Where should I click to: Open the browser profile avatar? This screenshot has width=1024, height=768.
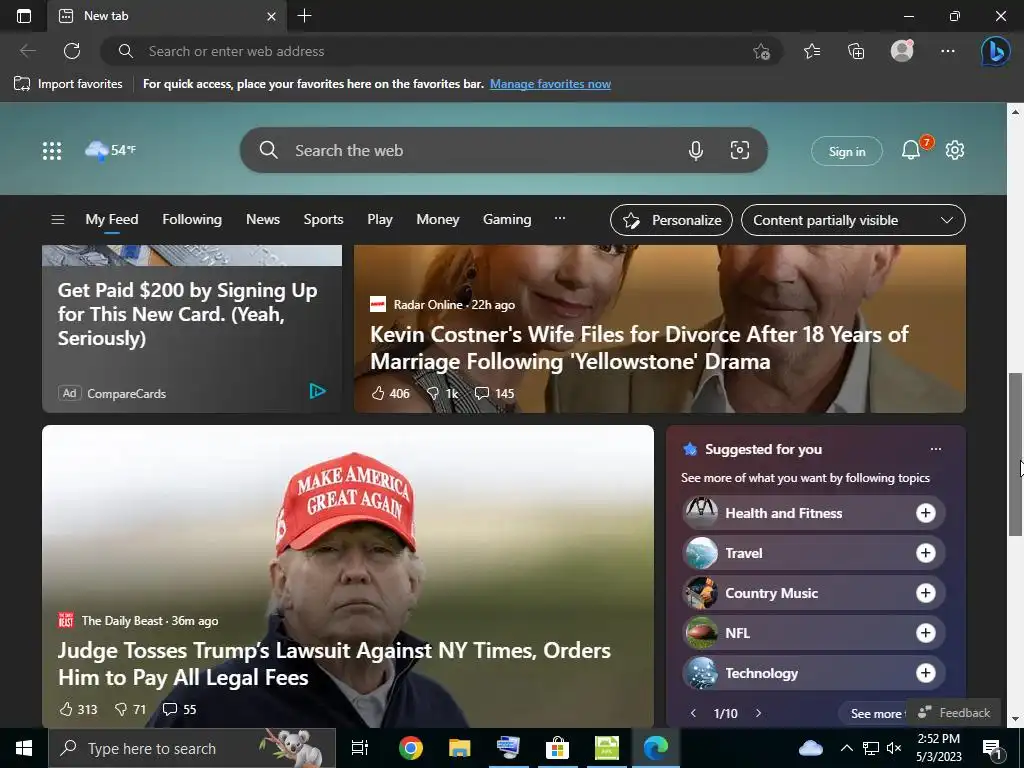coord(902,50)
